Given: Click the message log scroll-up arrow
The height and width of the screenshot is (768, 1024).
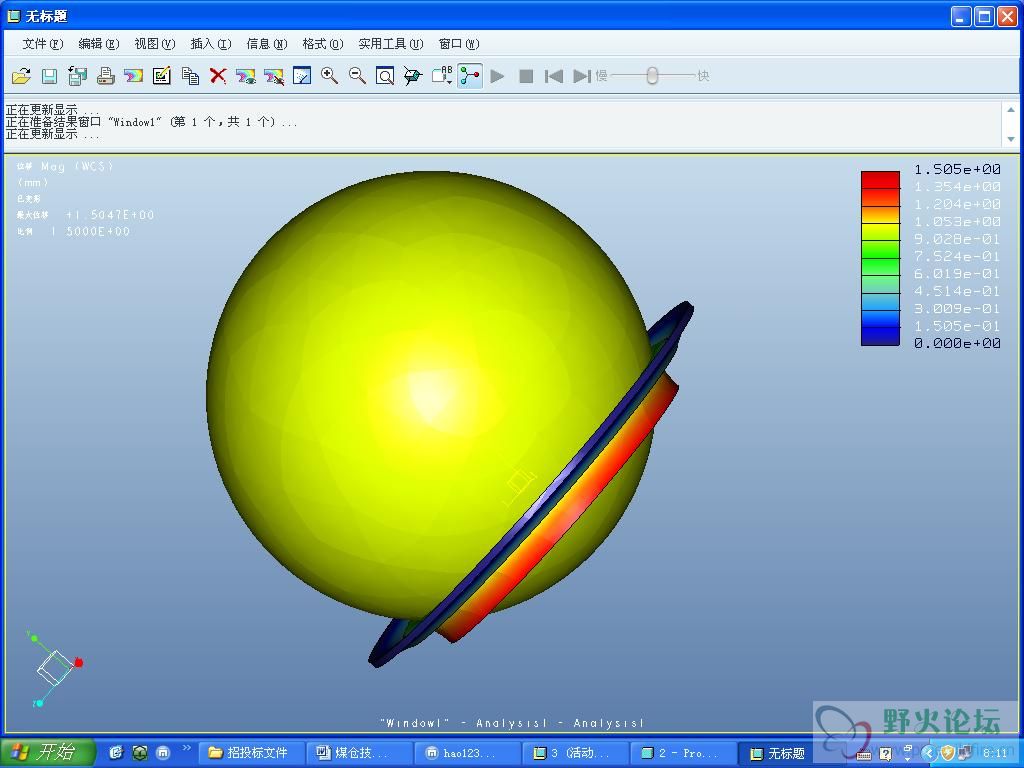Looking at the screenshot, I should point(1011,110).
